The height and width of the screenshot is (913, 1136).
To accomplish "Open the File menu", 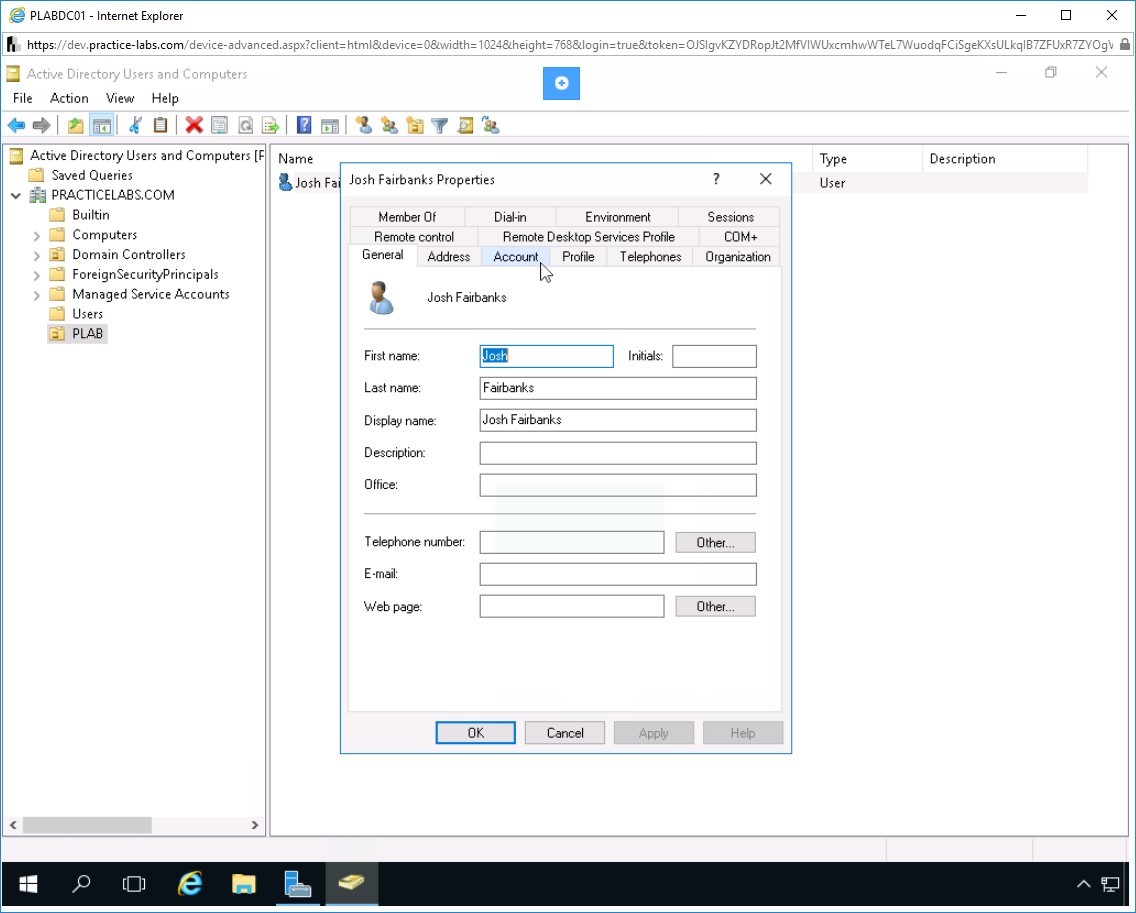I will point(22,98).
